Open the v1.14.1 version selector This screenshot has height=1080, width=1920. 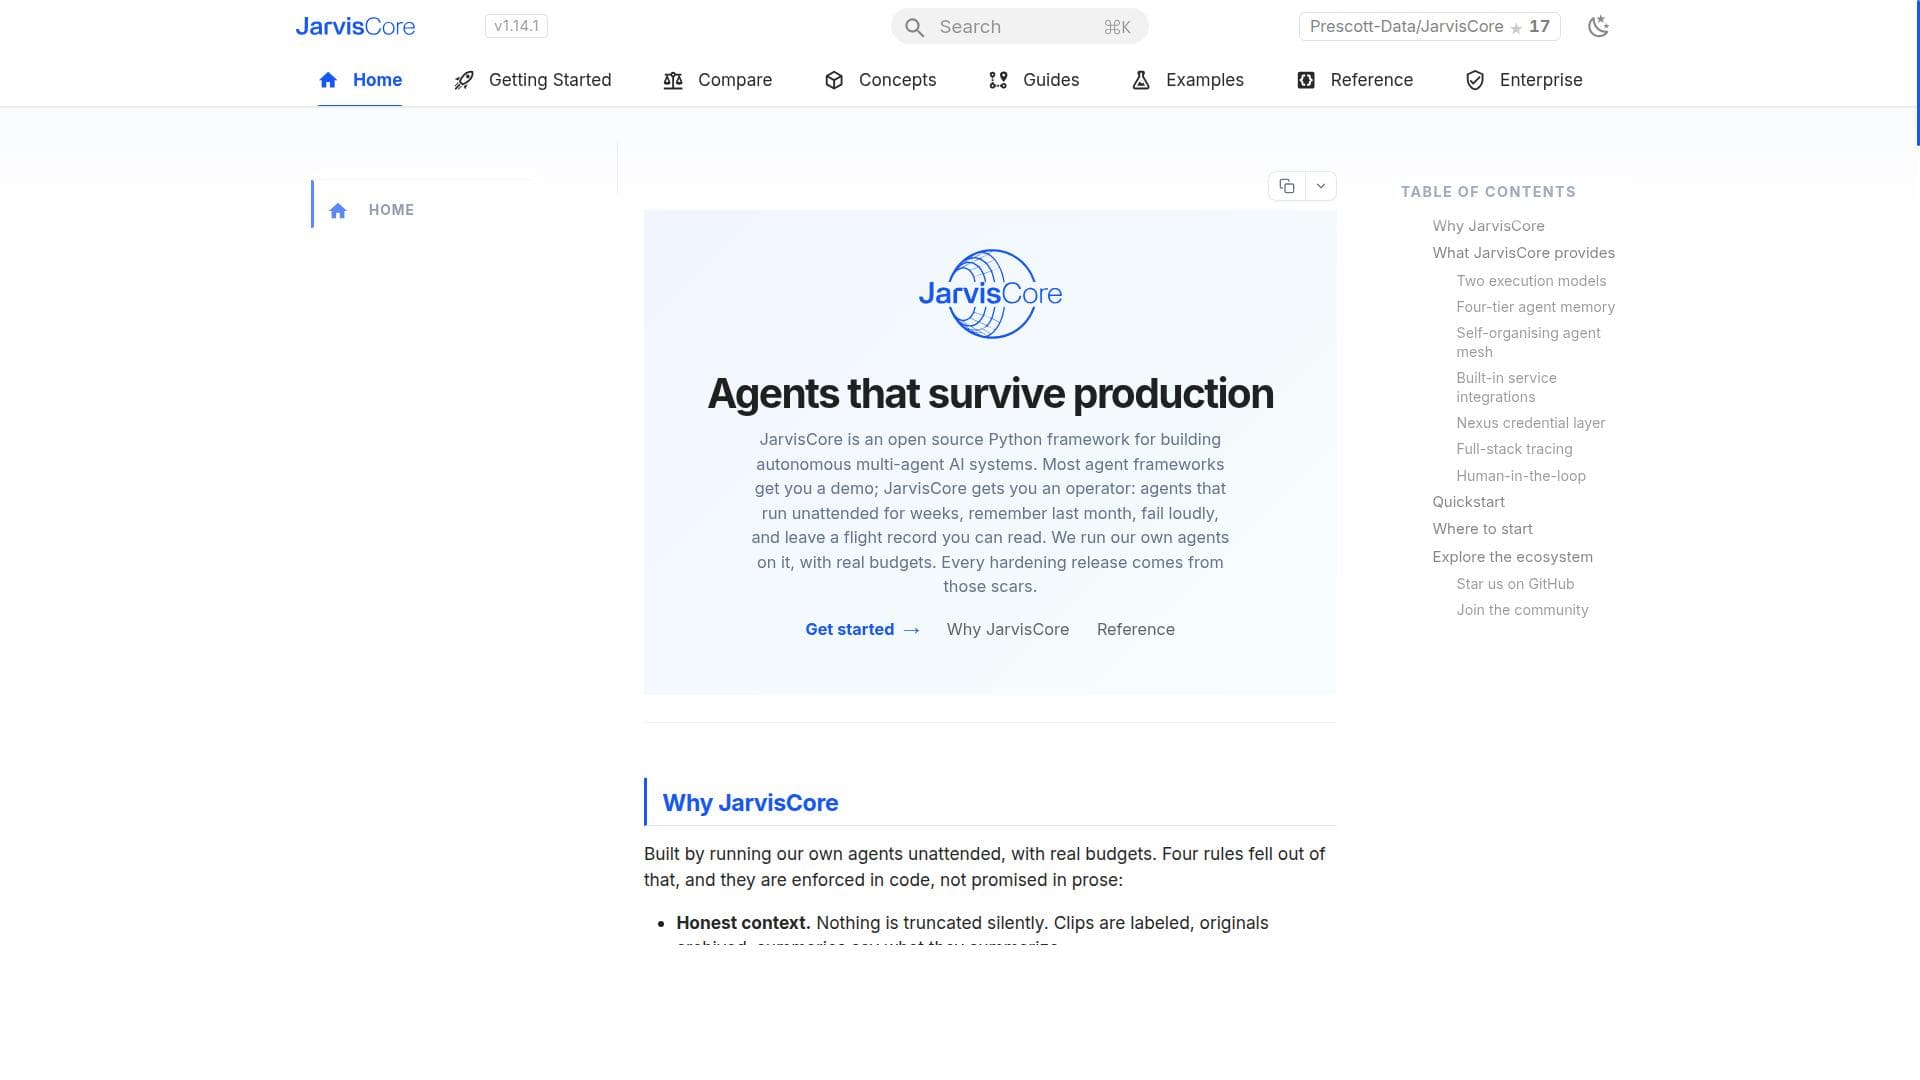(516, 26)
